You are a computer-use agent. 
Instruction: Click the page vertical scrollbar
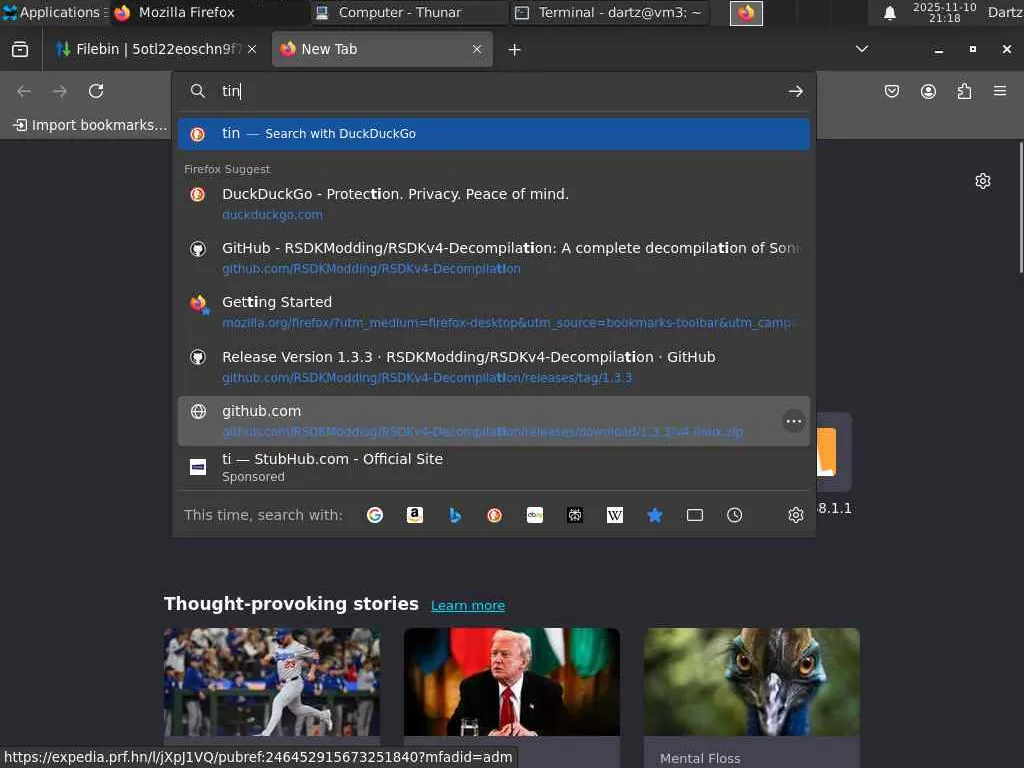[1020, 208]
